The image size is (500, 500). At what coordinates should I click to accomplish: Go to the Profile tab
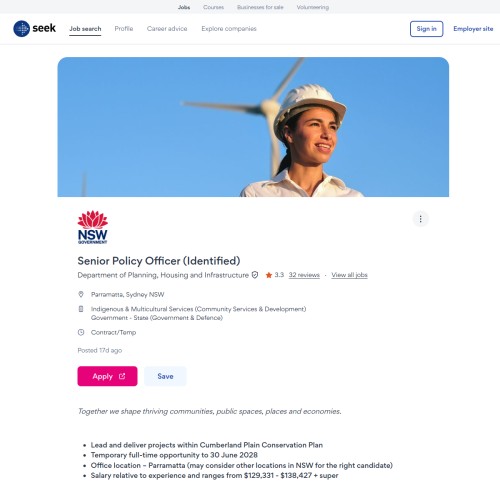click(x=124, y=29)
